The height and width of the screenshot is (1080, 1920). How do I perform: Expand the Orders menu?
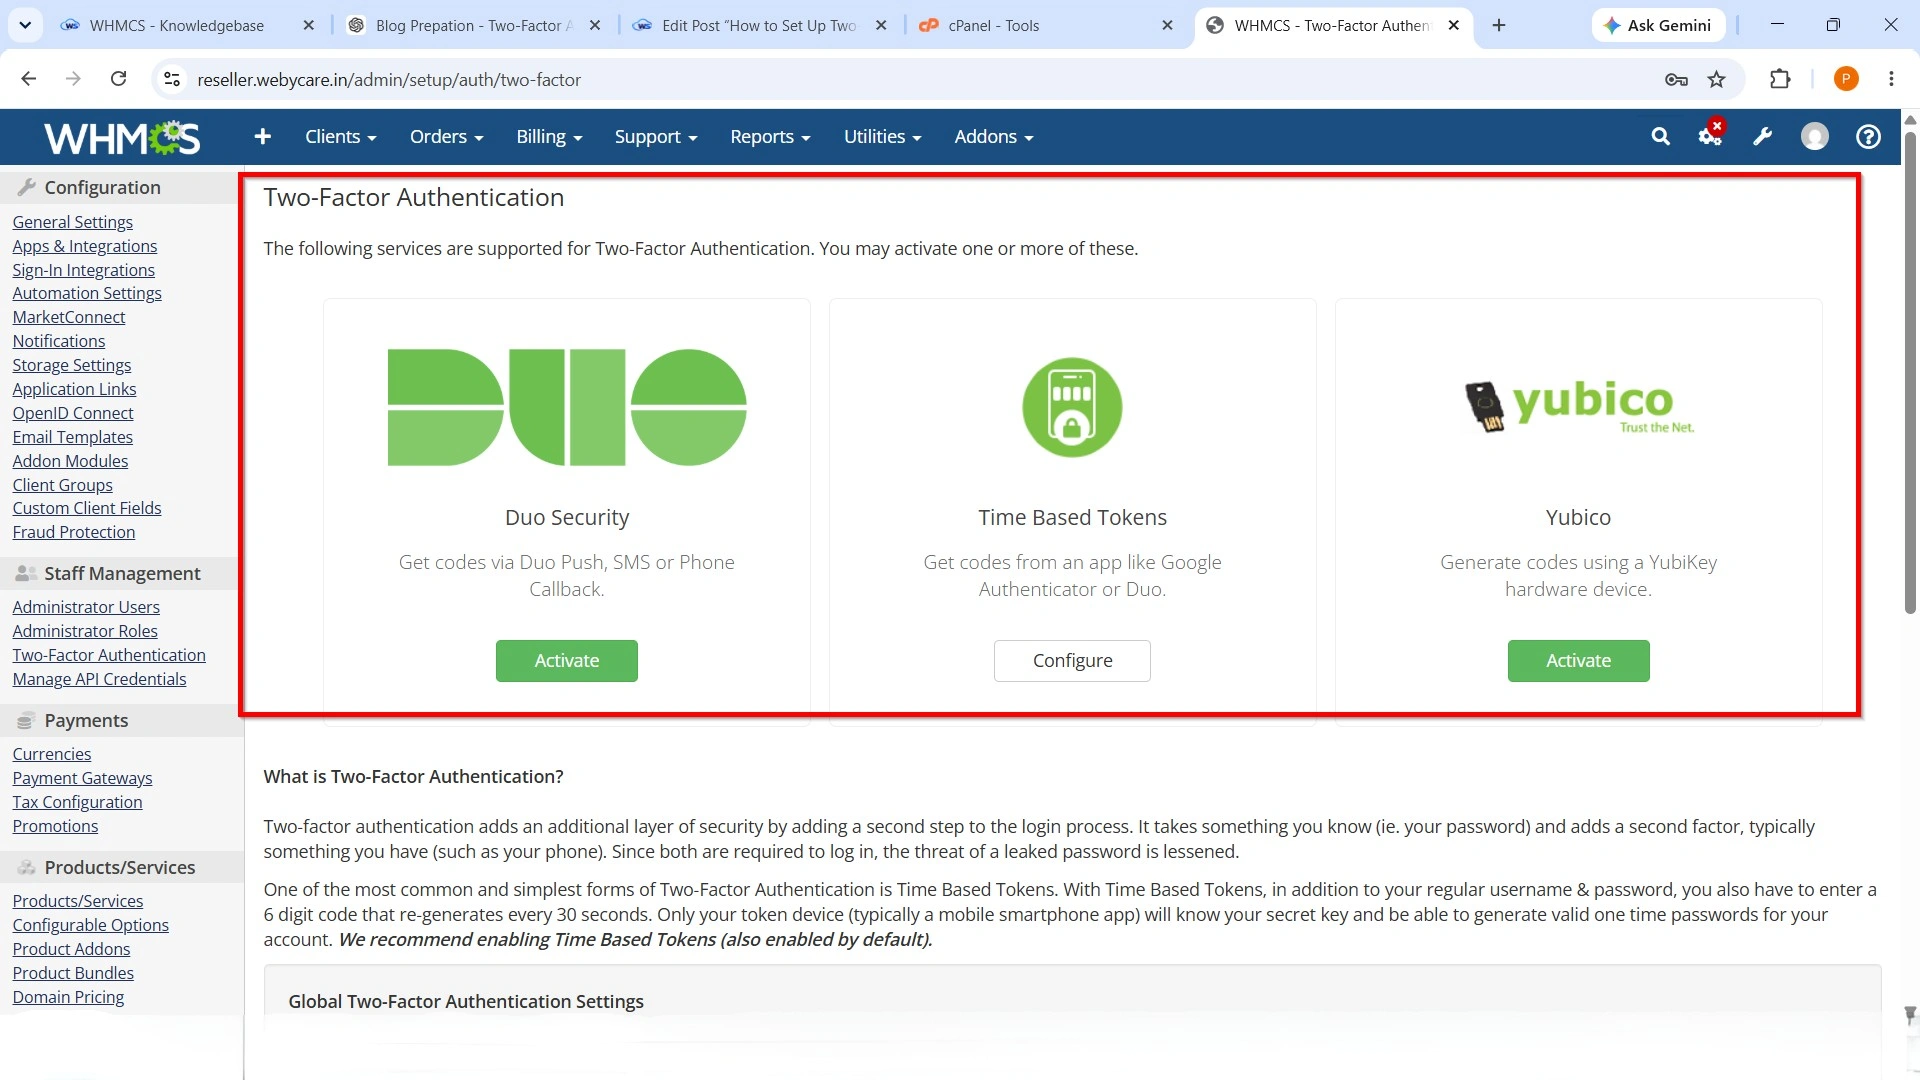446,137
